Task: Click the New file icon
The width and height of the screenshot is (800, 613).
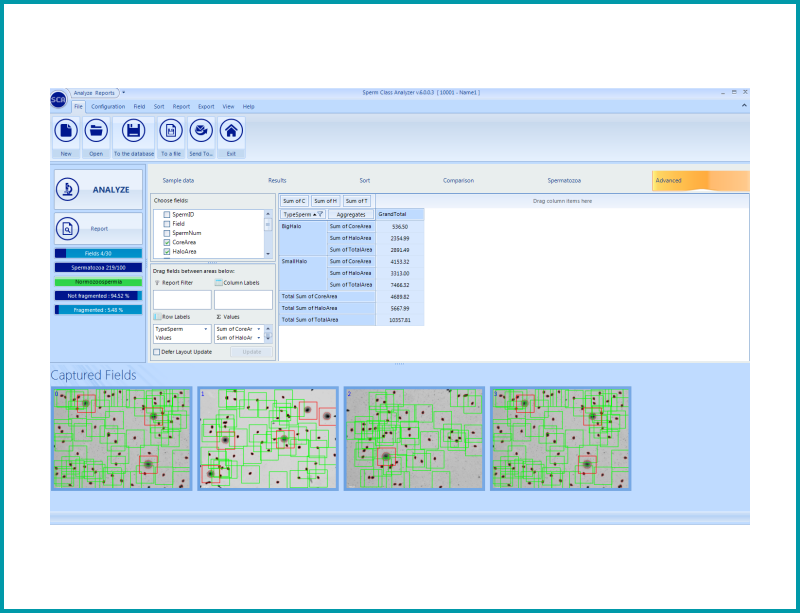Action: click(x=66, y=131)
